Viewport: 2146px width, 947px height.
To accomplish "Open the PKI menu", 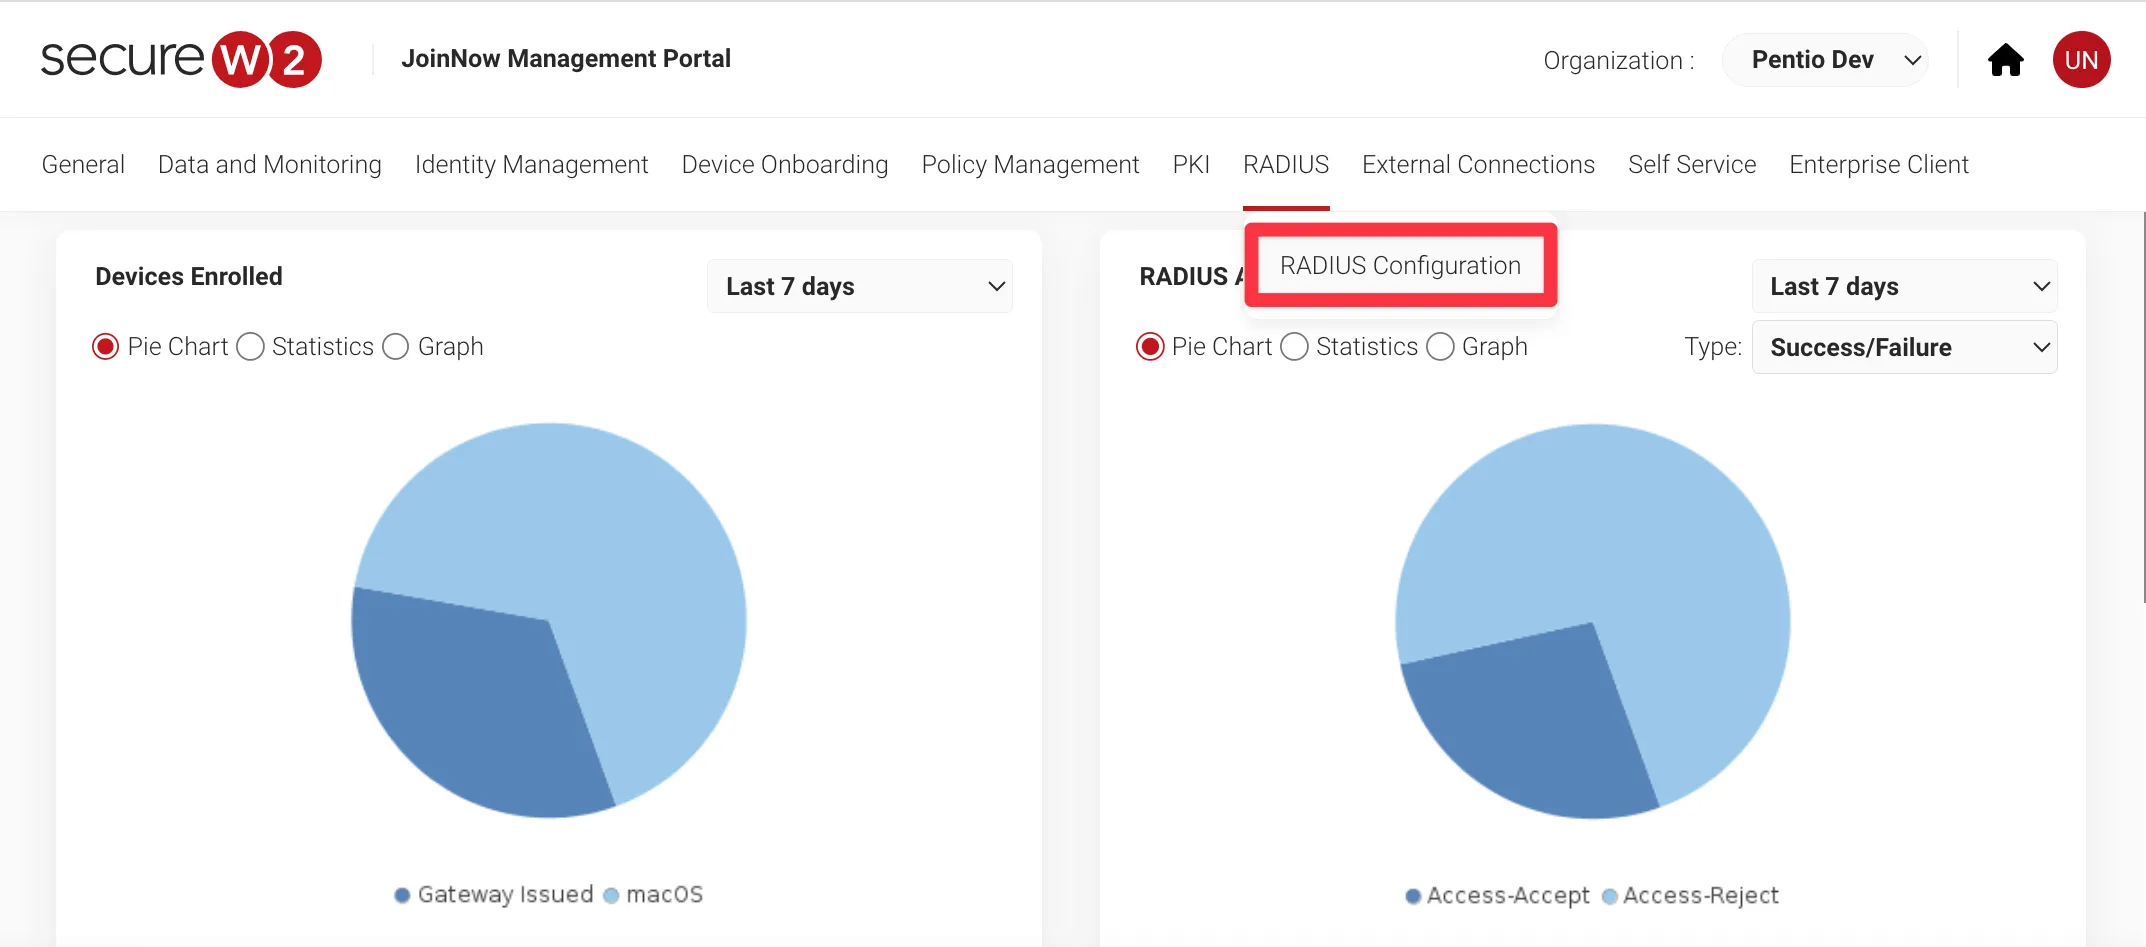I will point(1191,165).
